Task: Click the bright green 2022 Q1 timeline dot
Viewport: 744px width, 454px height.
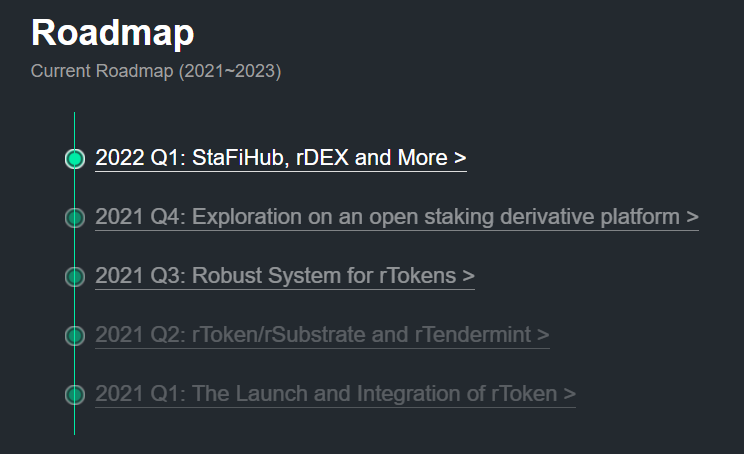Action: point(75,158)
